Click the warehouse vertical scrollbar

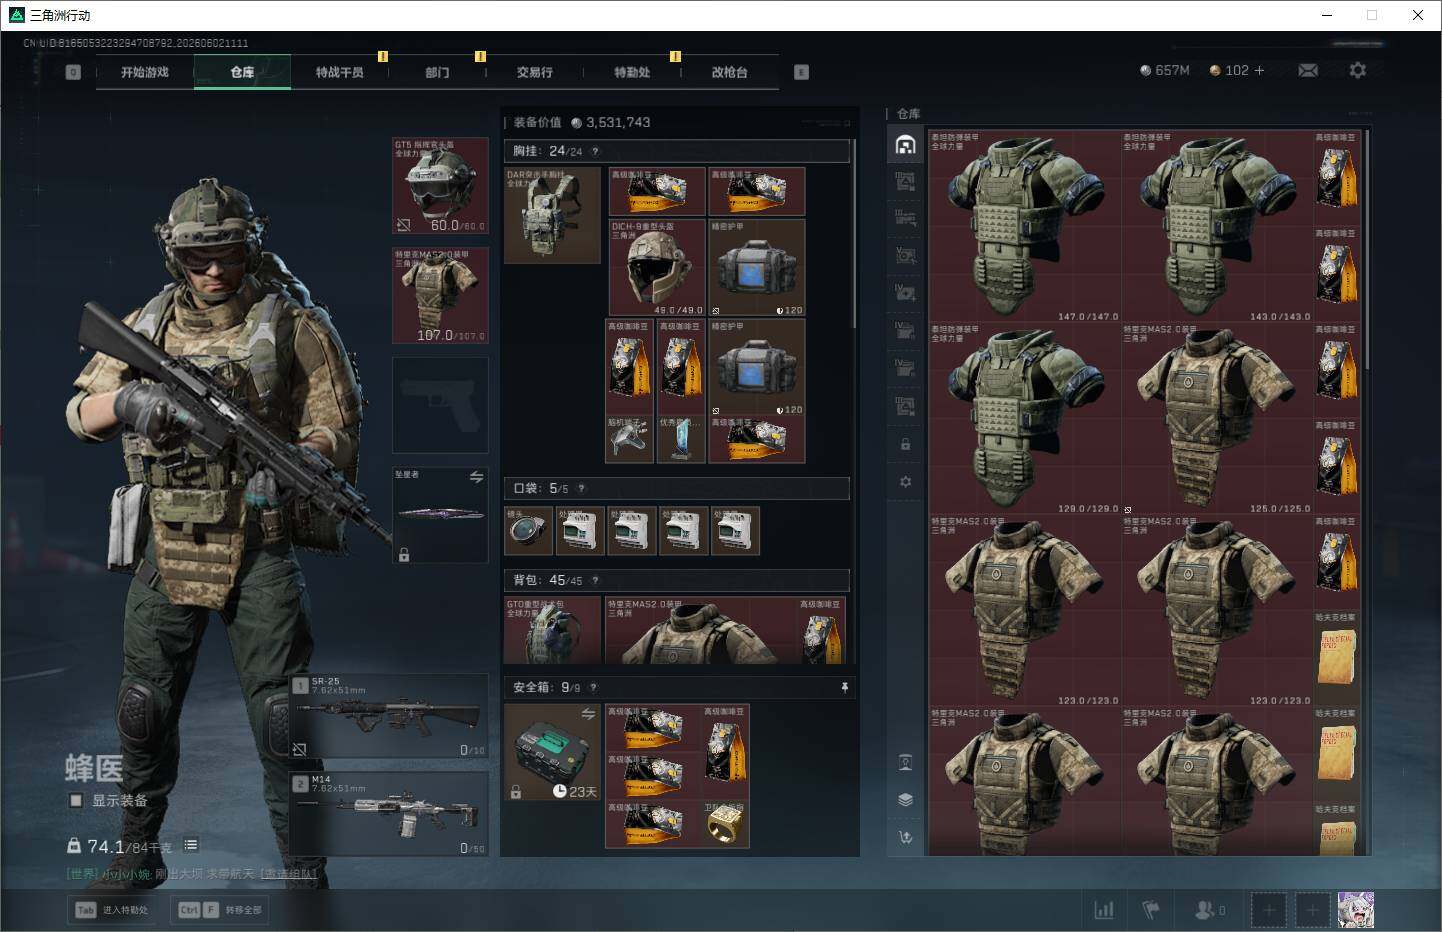[x=1366, y=252]
